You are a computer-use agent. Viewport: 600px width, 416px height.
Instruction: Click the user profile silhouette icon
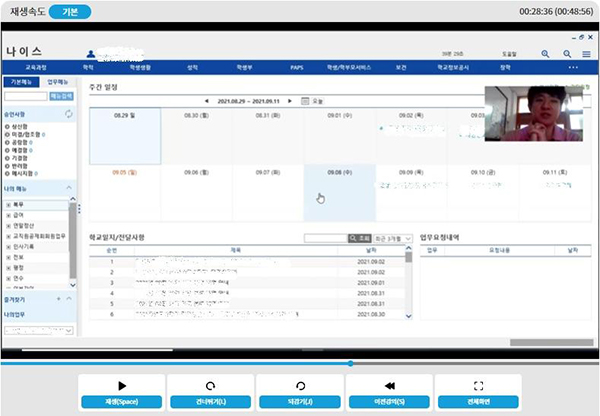[x=91, y=54]
